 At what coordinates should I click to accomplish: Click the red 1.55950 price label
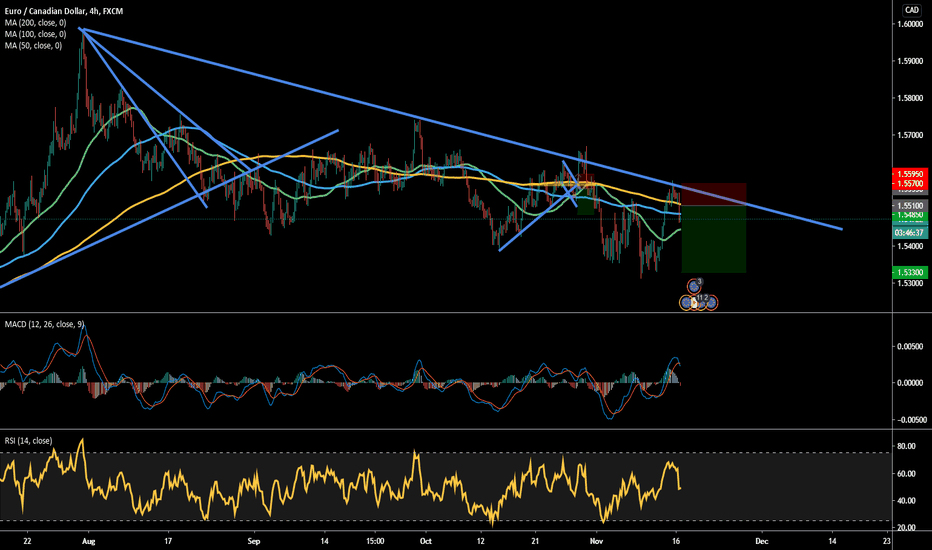910,174
